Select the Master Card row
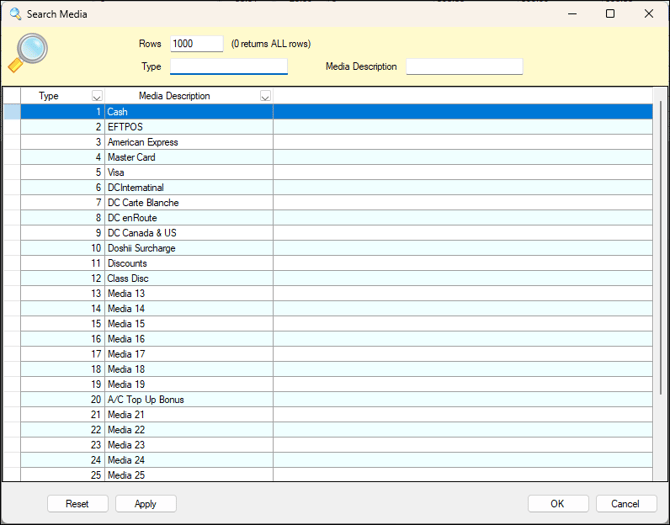 point(336,157)
